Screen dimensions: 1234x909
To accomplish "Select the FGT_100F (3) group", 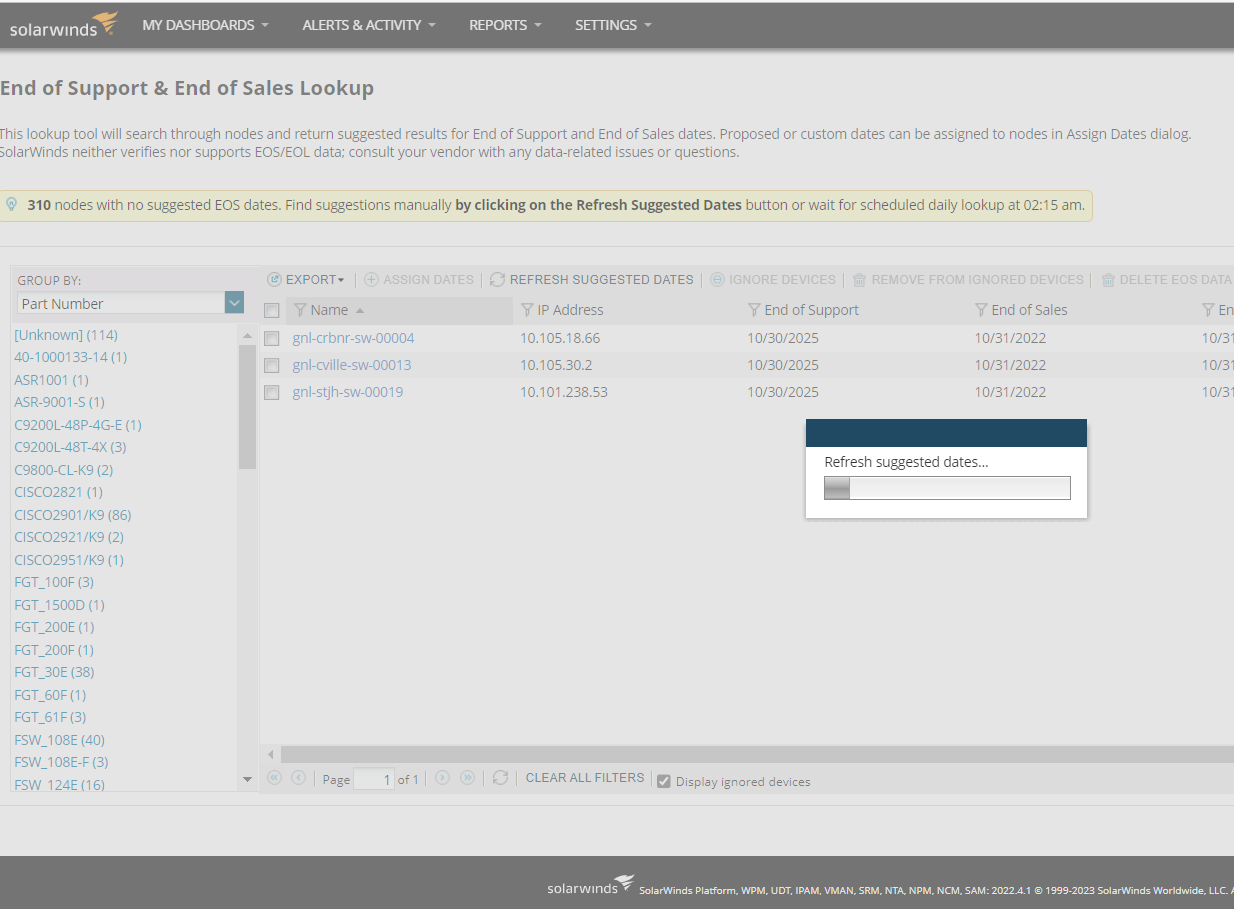I will 54,582.
